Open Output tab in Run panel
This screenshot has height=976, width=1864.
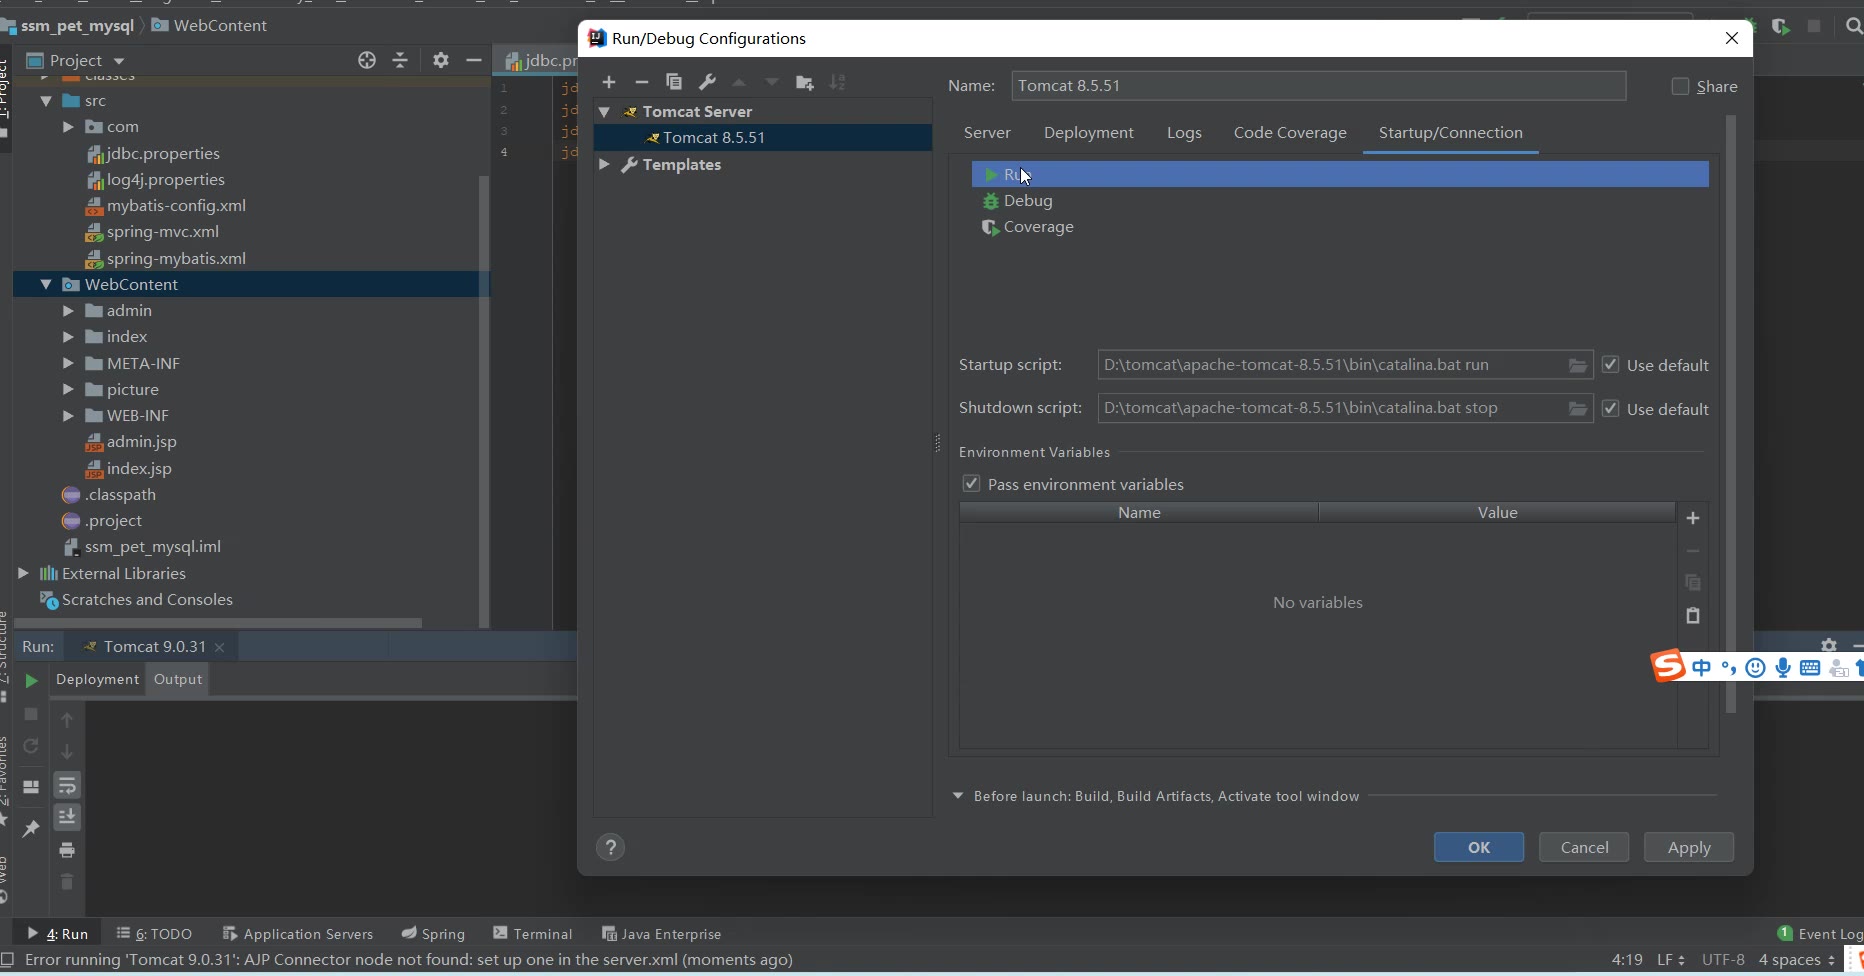coord(178,679)
